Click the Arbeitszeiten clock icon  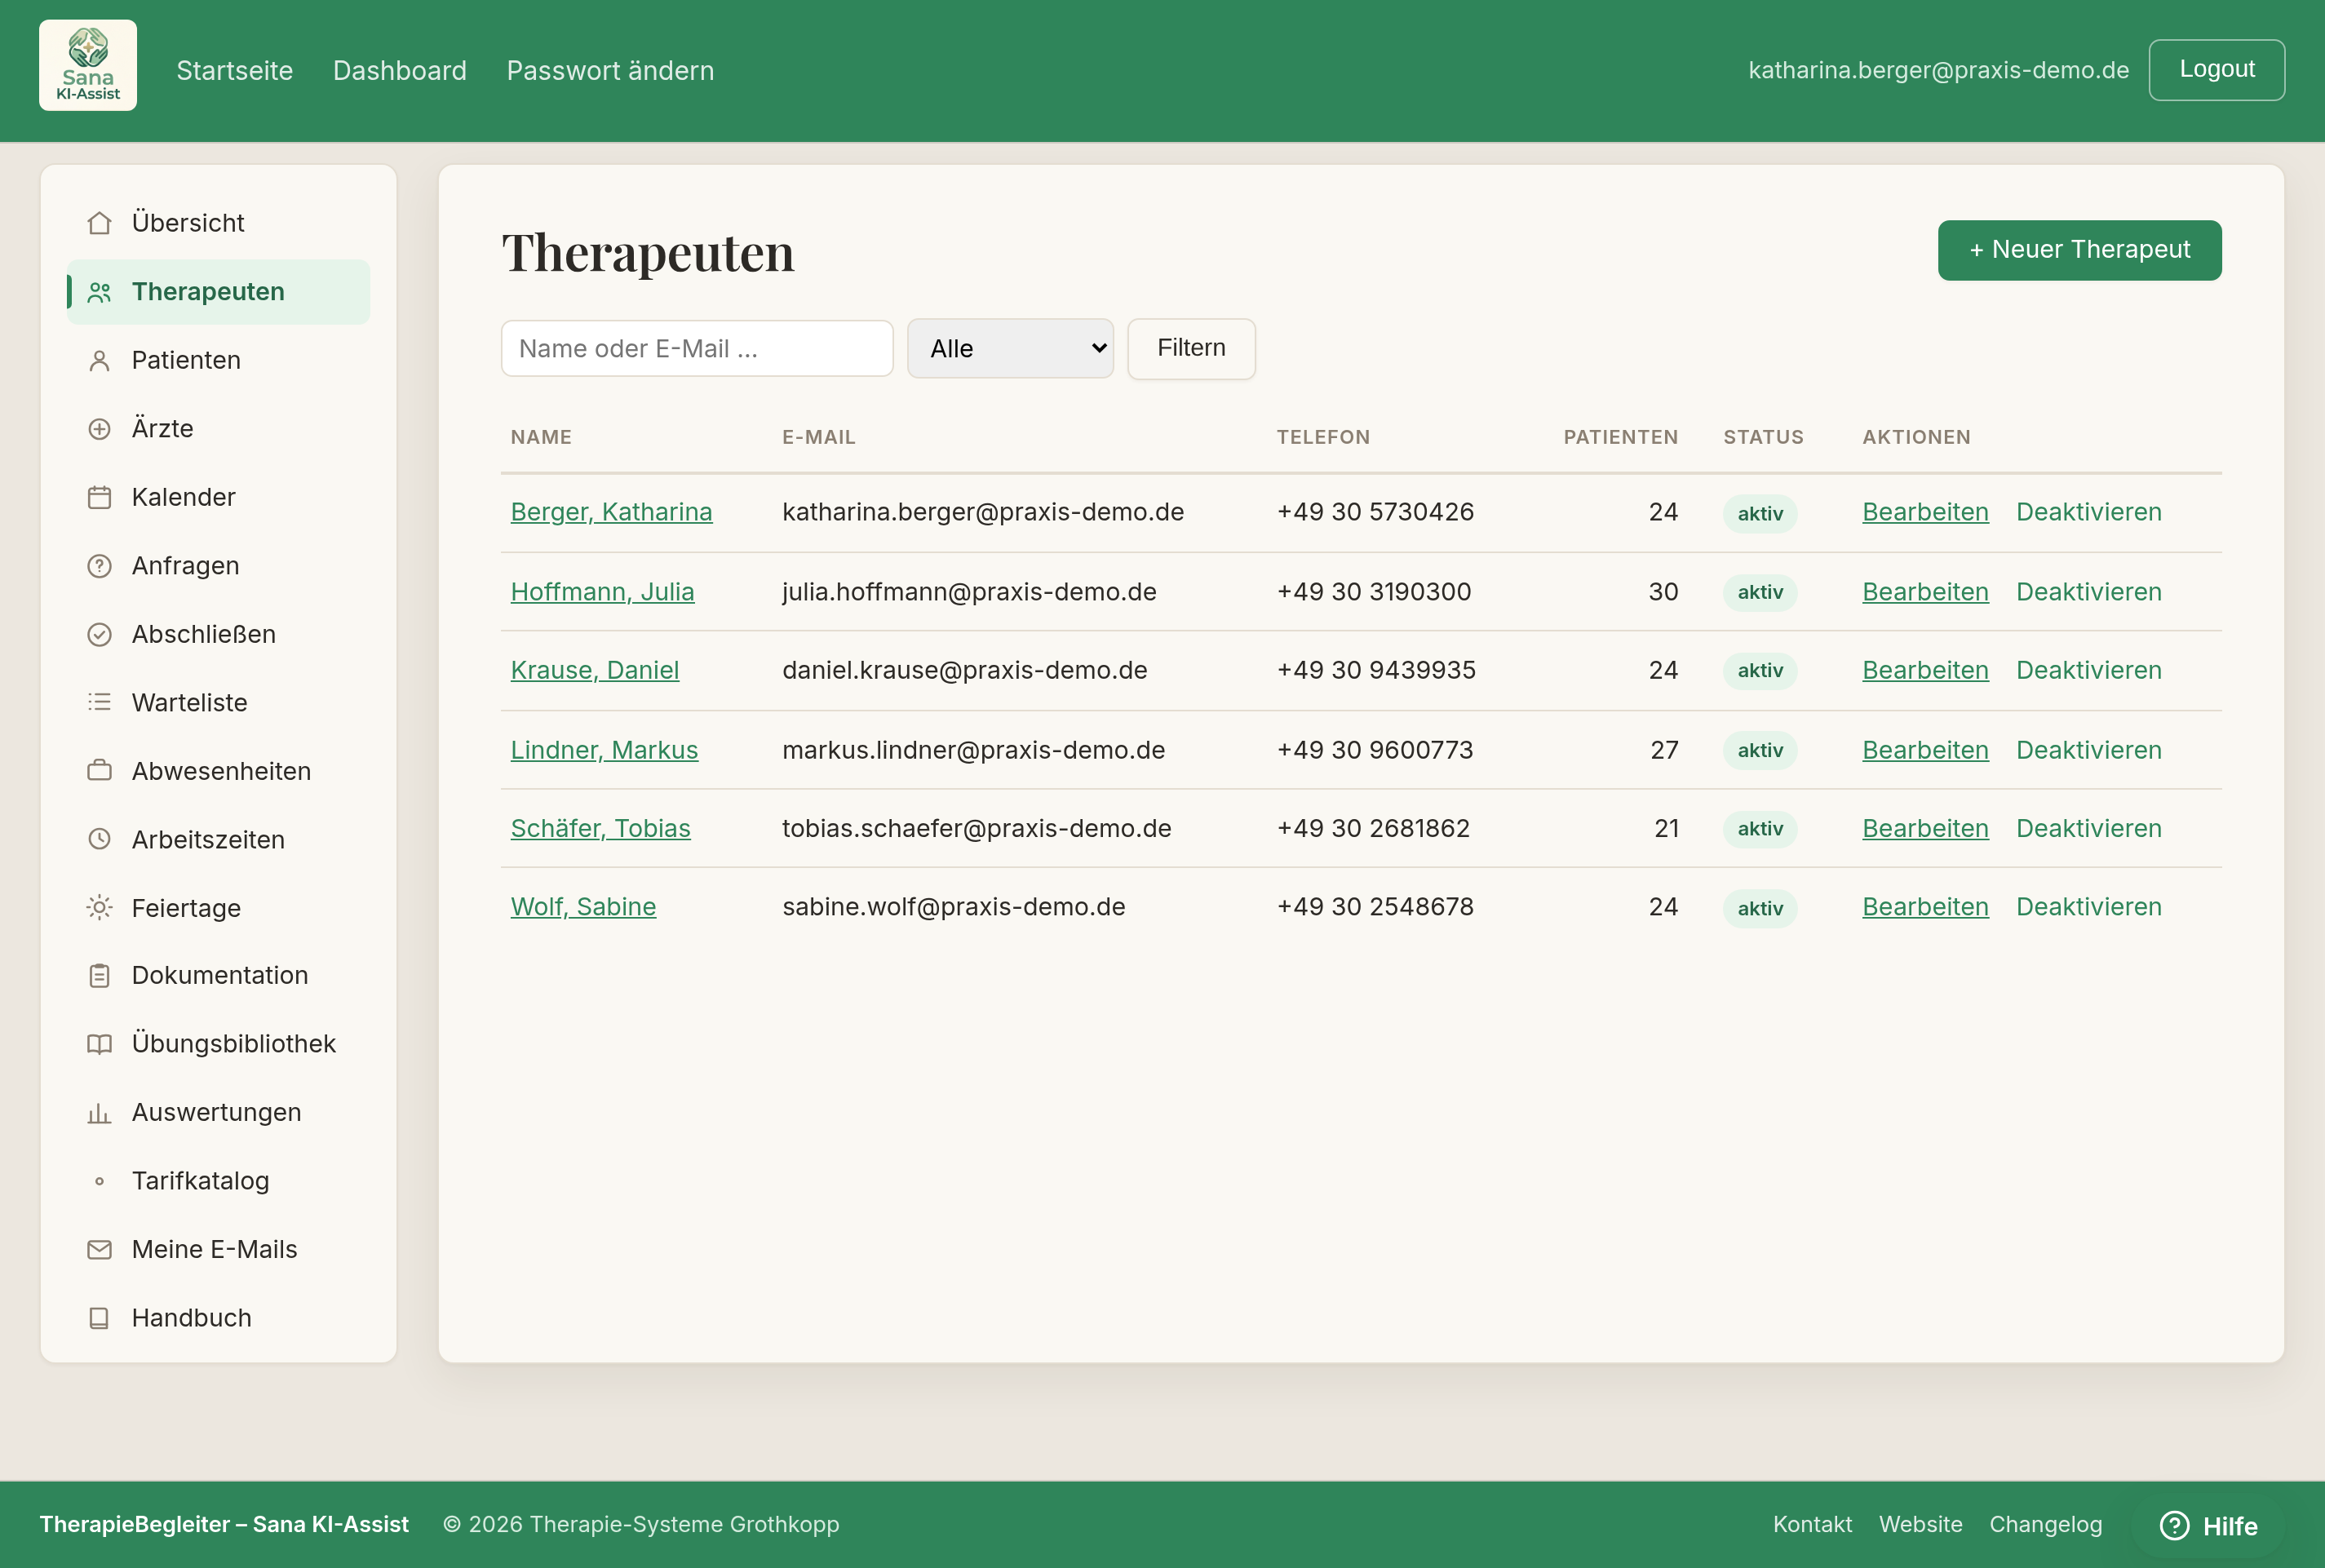[x=99, y=840]
